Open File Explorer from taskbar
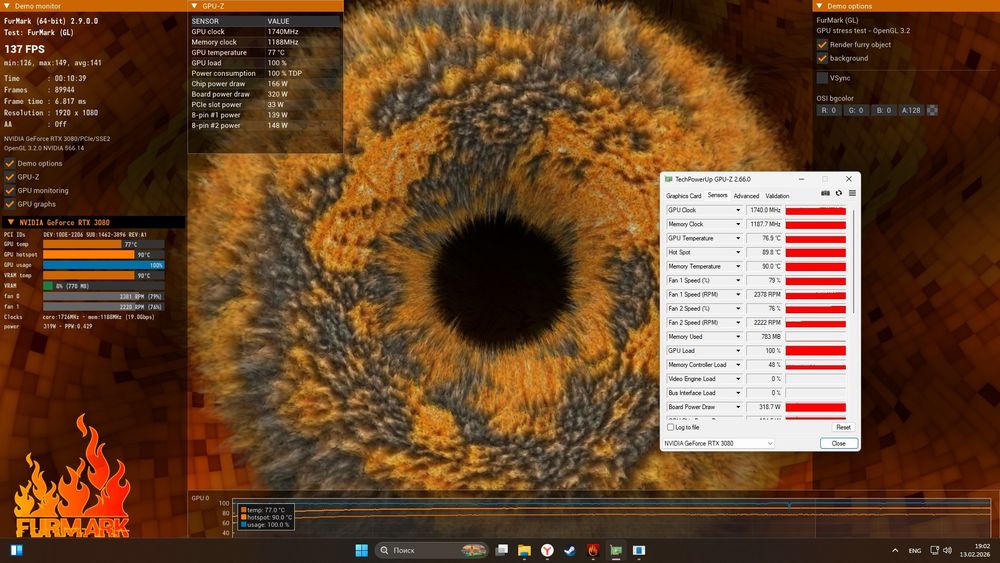Screen dimensions: 1000x563 click(x=524, y=550)
